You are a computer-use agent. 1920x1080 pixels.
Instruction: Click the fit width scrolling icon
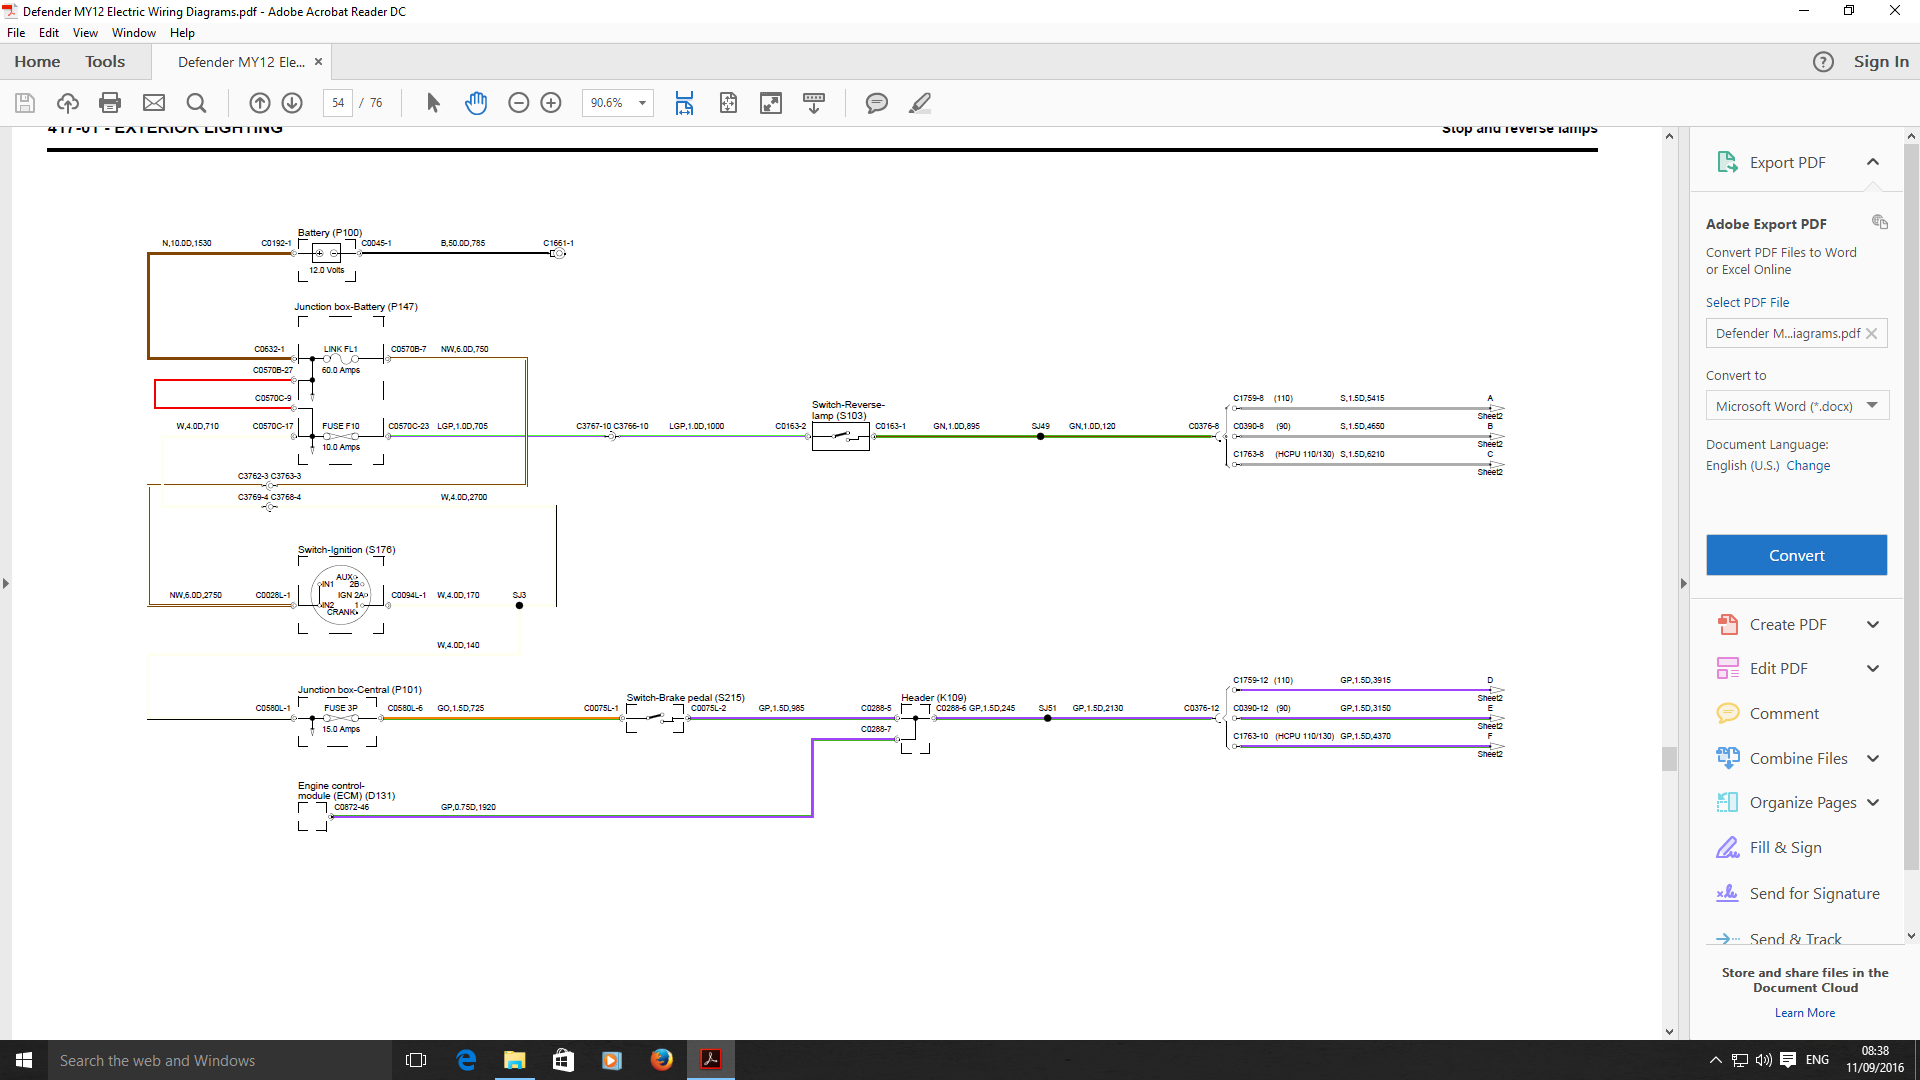(x=684, y=103)
